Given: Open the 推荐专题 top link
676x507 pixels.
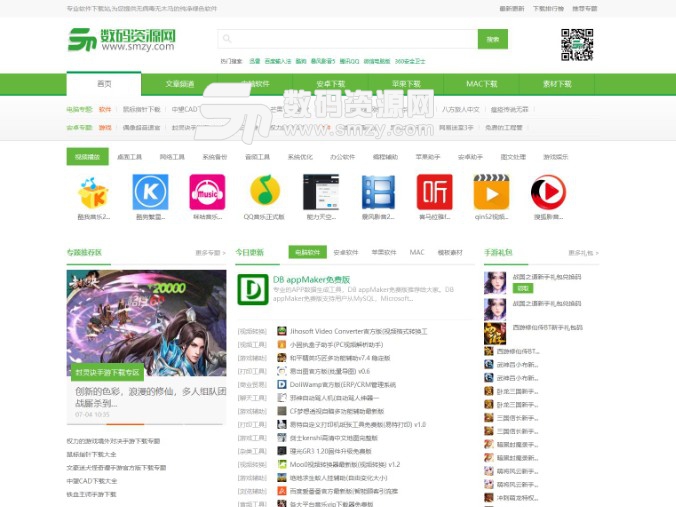Looking at the screenshot, I should click(x=585, y=9).
